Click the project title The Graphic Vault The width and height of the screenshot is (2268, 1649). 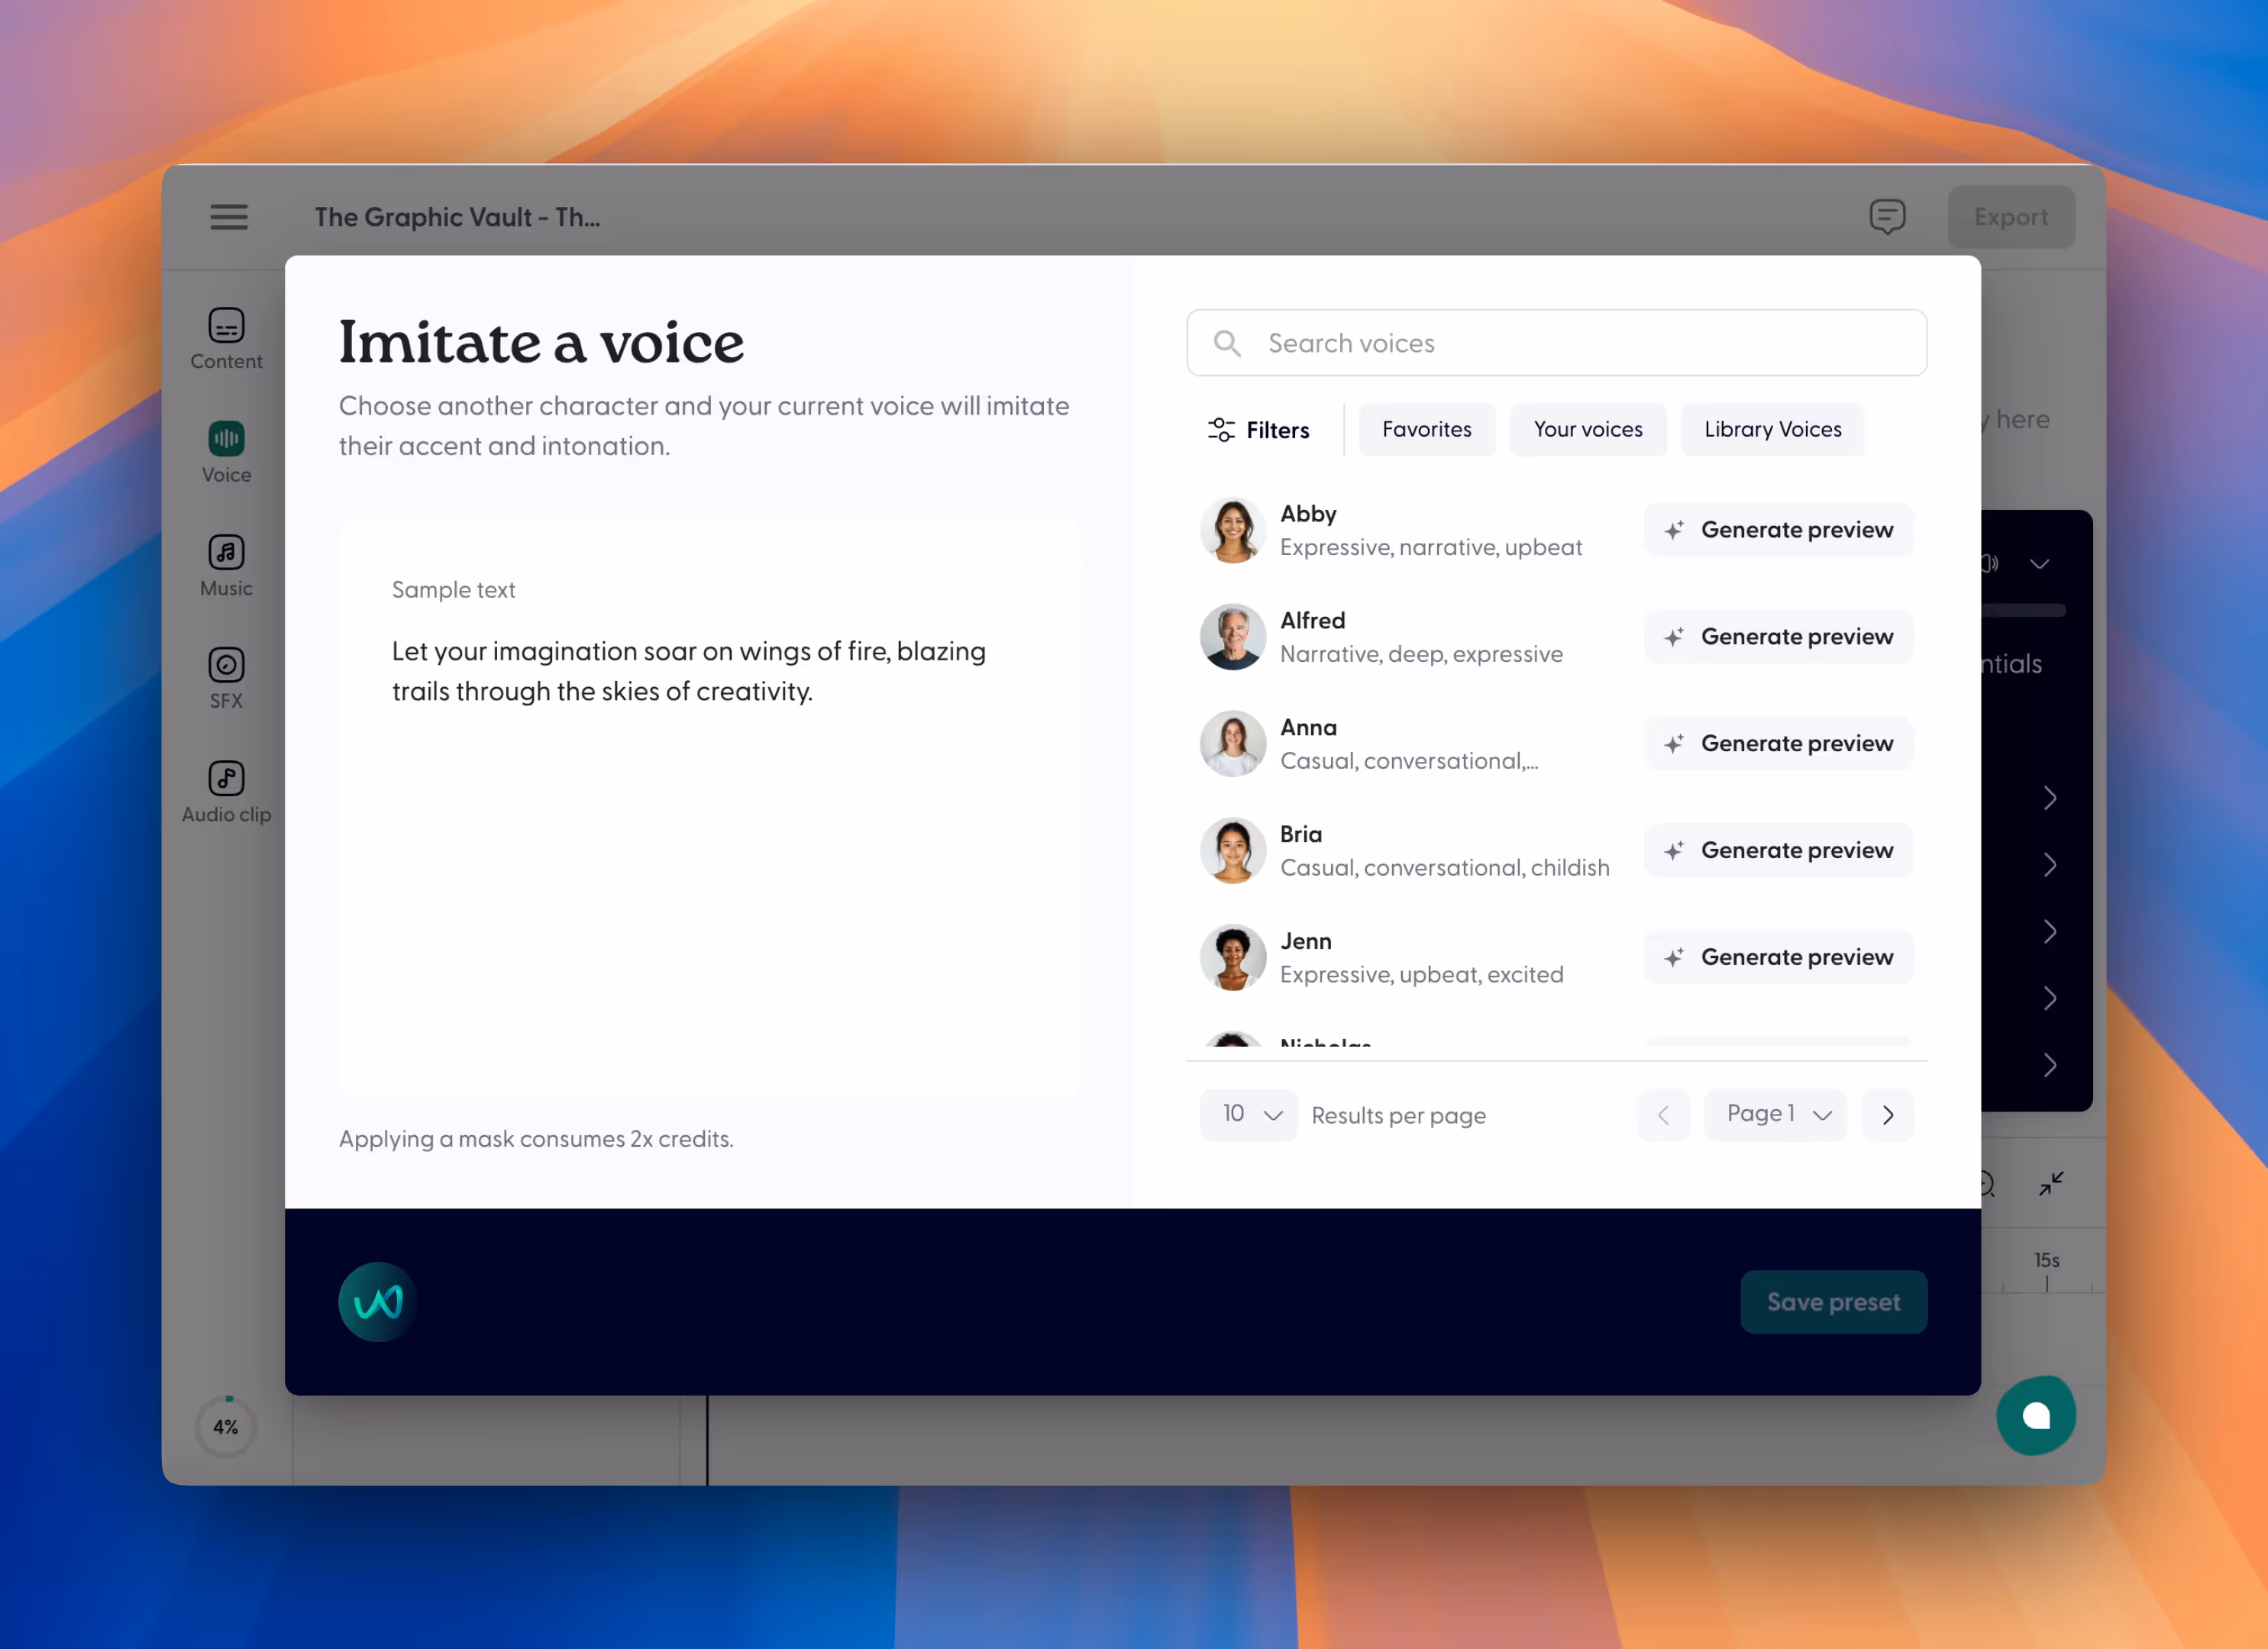click(457, 217)
